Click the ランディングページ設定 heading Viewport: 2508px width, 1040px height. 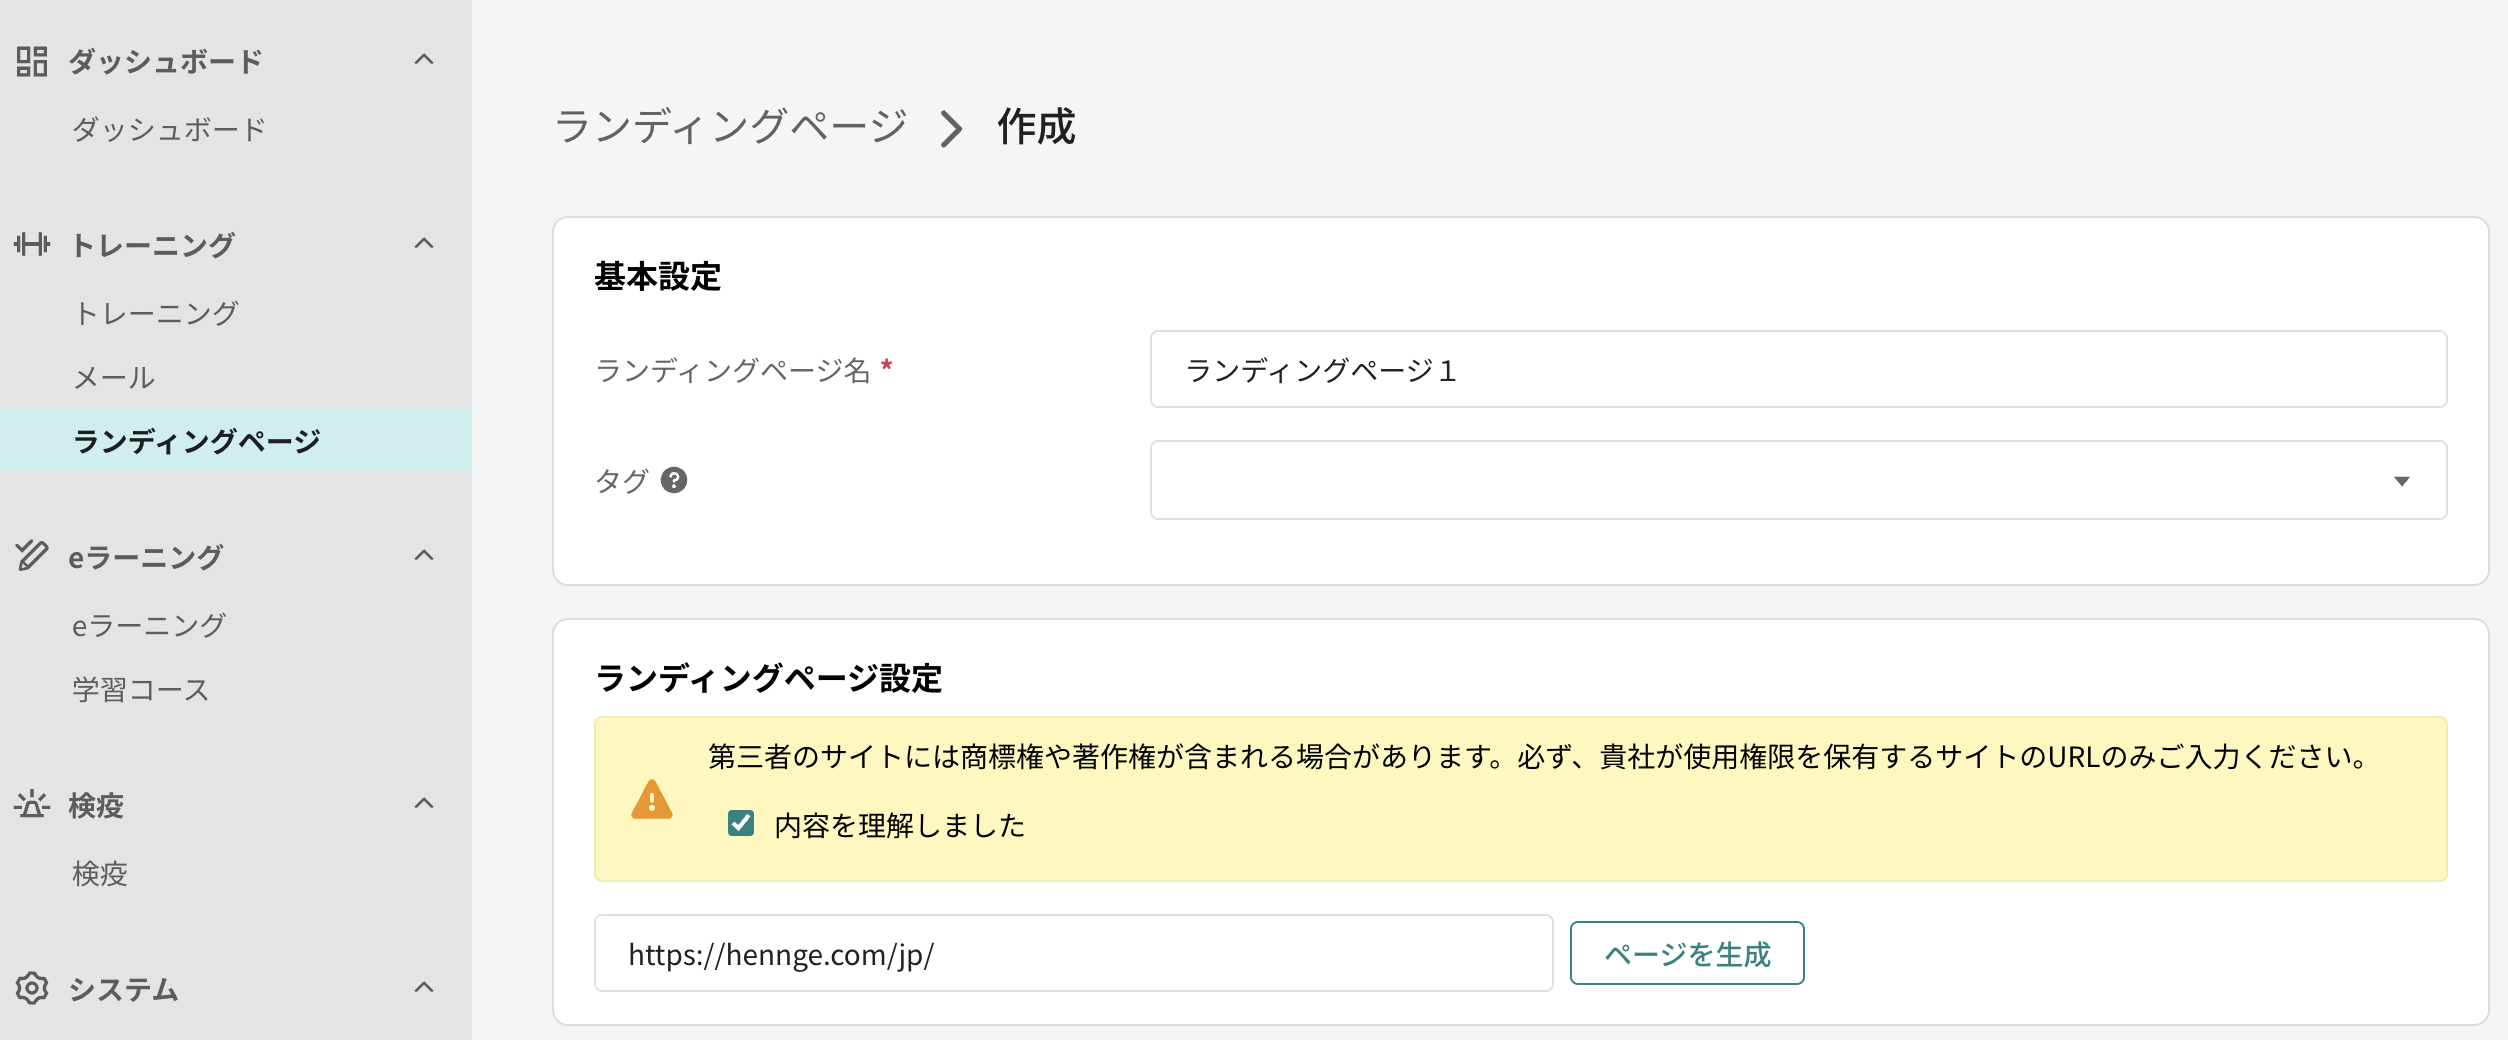point(769,678)
